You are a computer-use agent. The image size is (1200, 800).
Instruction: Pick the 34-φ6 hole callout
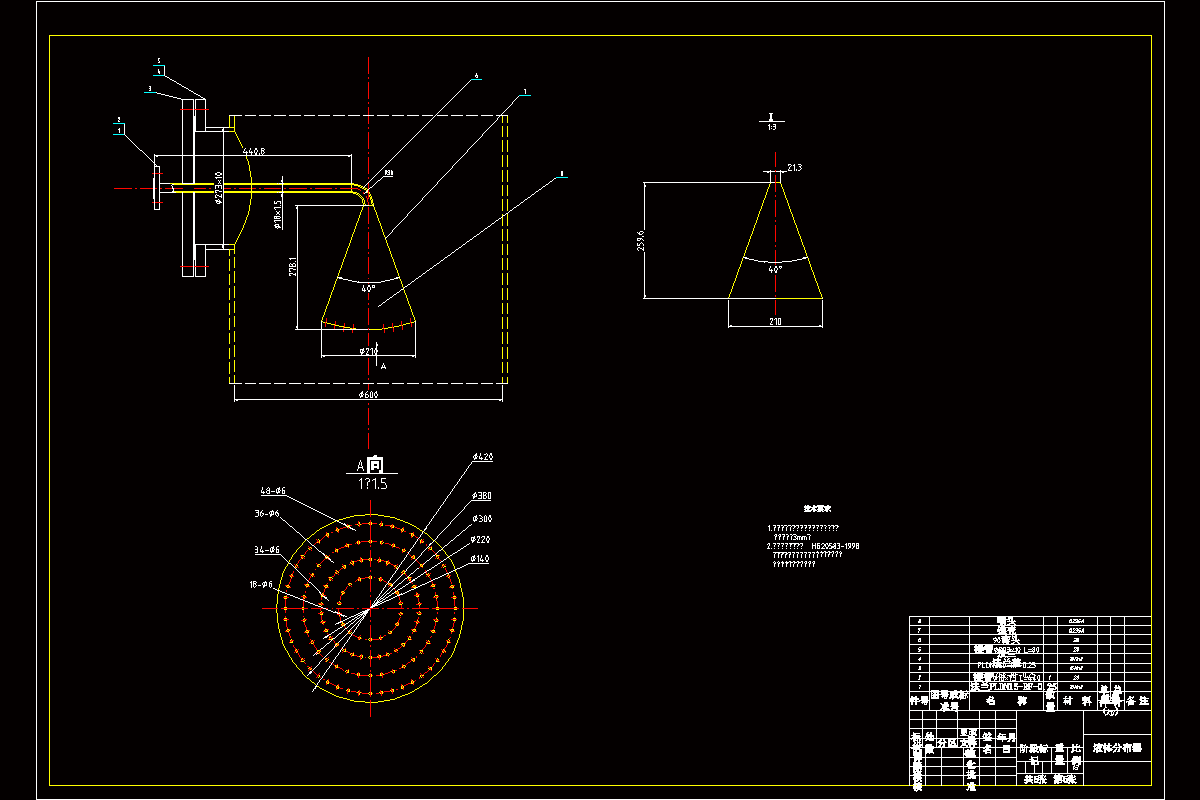(x=267, y=550)
